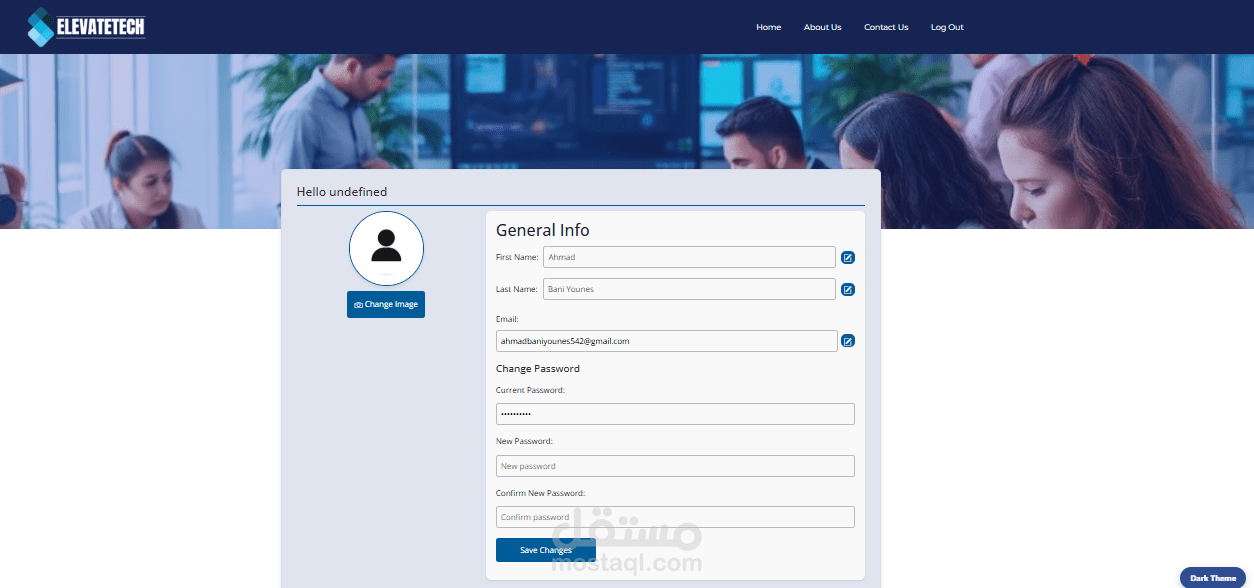Click the 'Last Name:' label
Screen dimensions: 1254x588
[517, 289]
